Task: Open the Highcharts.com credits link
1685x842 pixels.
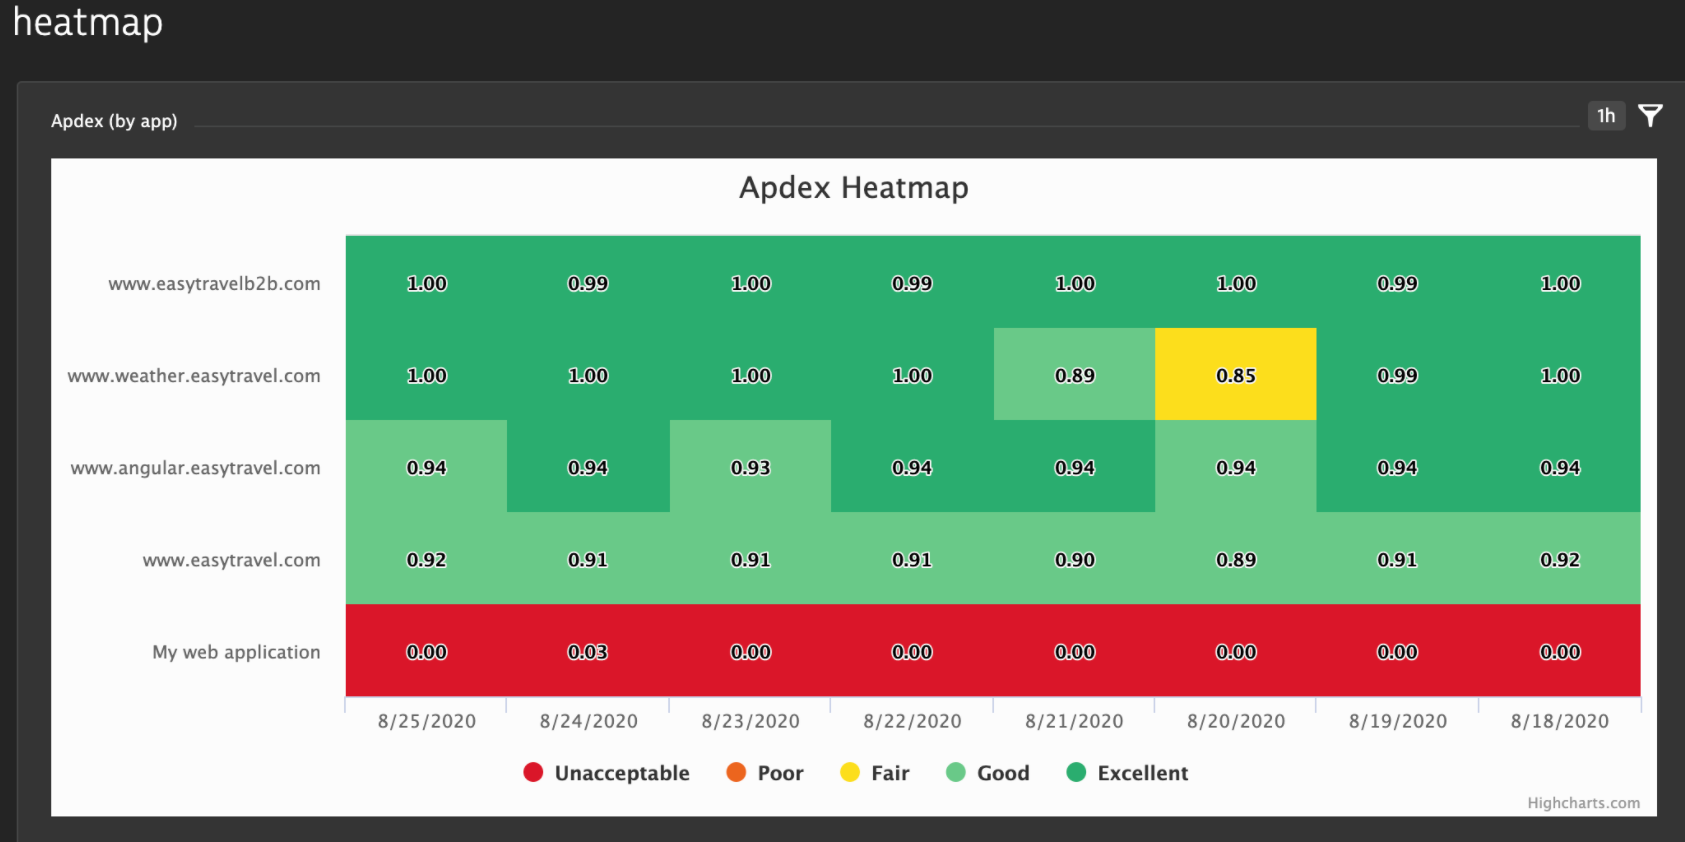Action: [1583, 803]
